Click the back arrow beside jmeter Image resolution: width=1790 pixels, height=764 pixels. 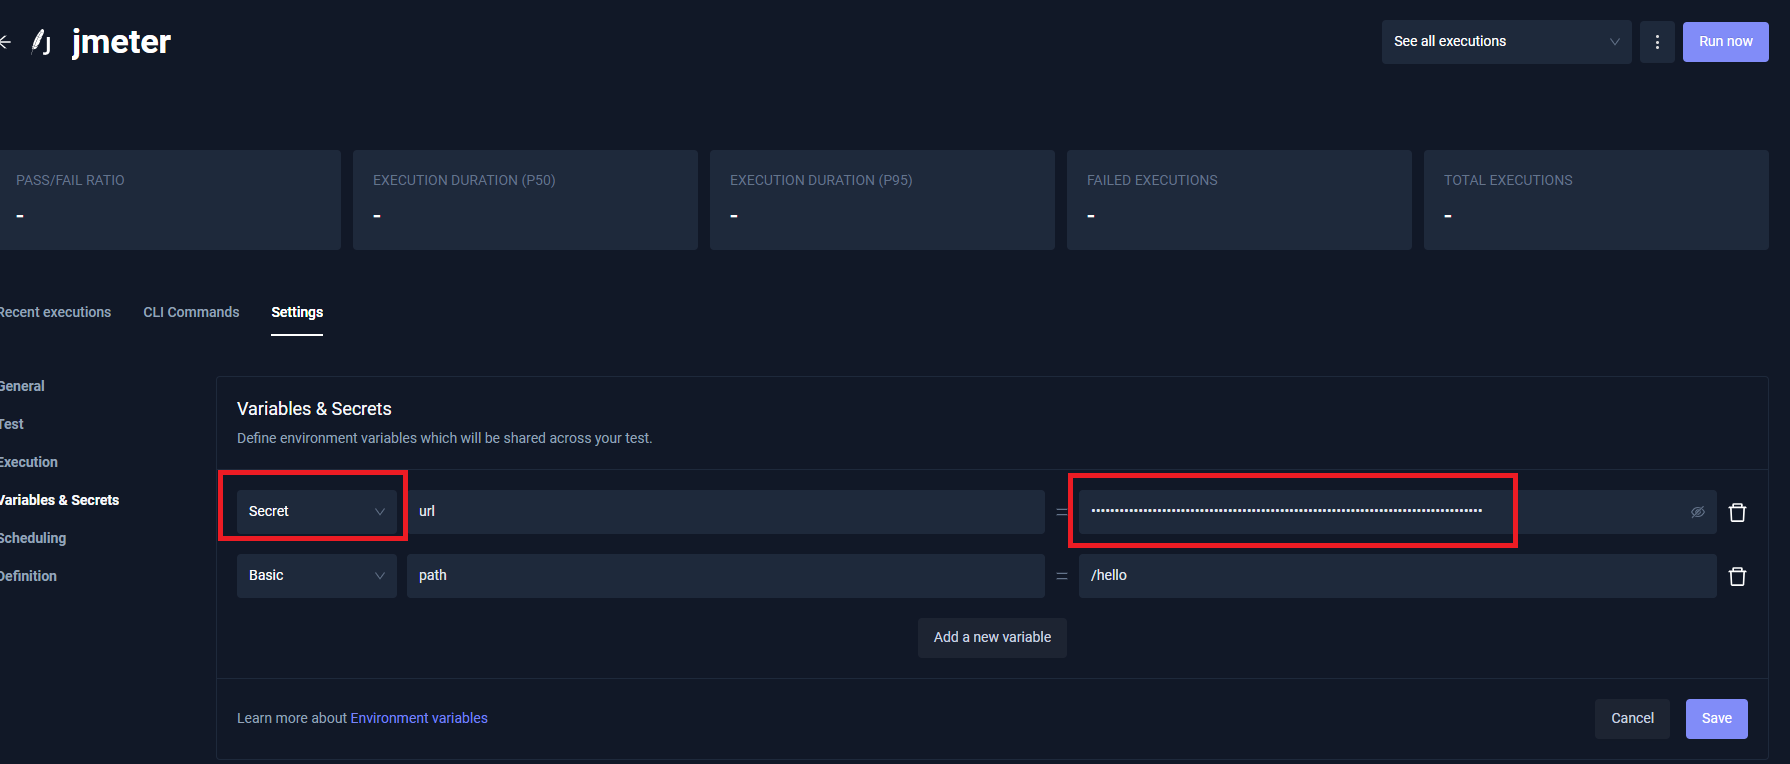click(x=5, y=42)
